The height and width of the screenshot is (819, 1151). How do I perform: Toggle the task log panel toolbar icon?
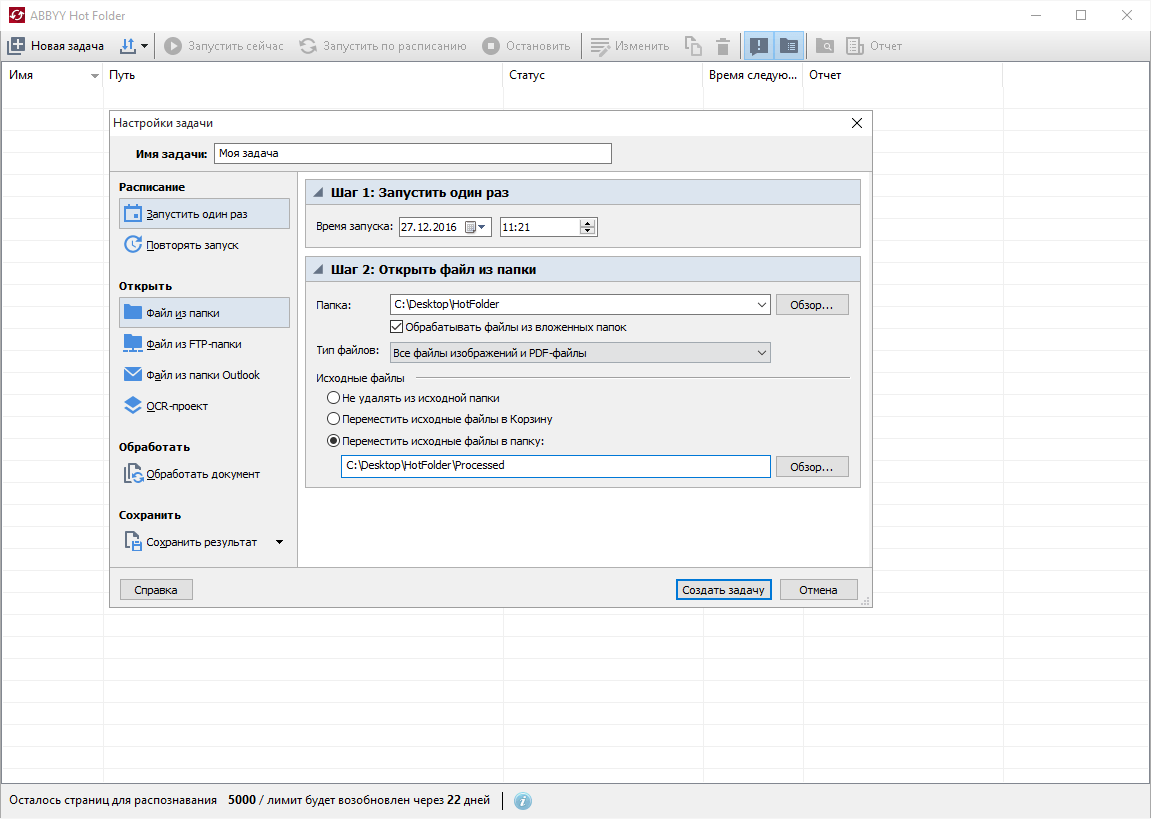(788, 46)
